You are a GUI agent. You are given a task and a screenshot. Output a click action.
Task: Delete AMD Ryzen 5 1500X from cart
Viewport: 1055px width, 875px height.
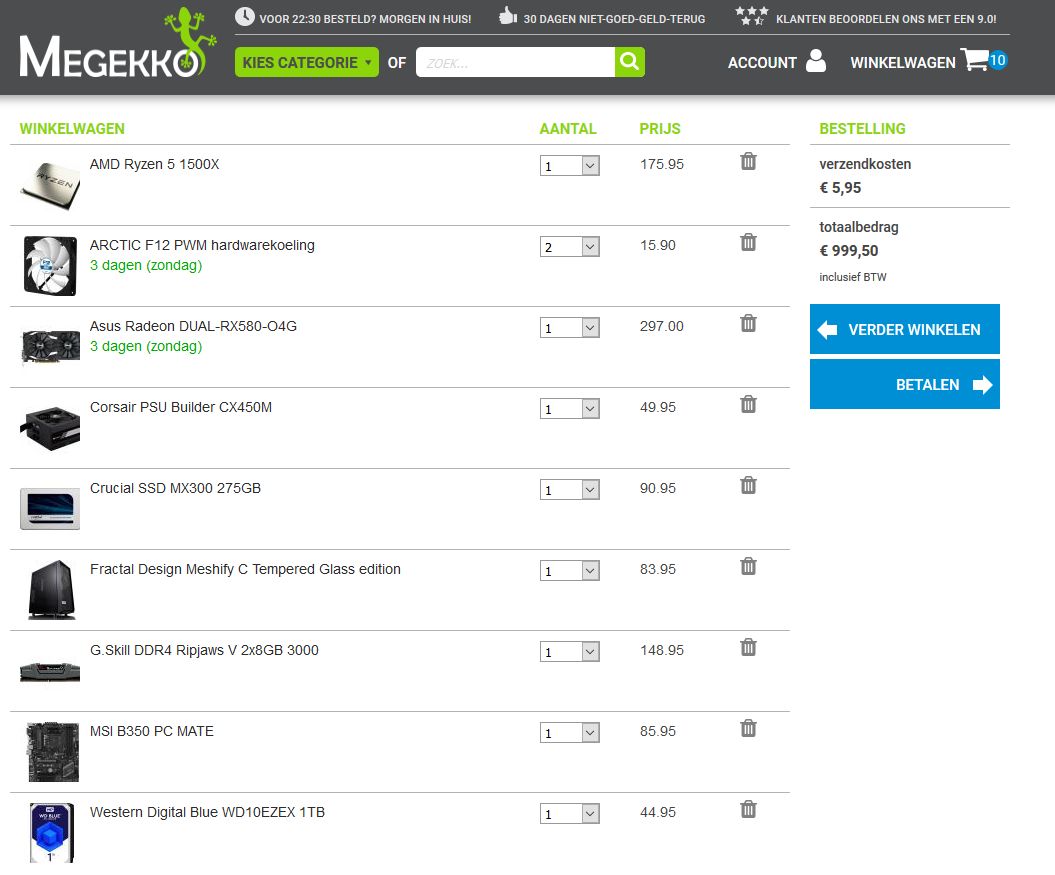pyautogui.click(x=748, y=161)
